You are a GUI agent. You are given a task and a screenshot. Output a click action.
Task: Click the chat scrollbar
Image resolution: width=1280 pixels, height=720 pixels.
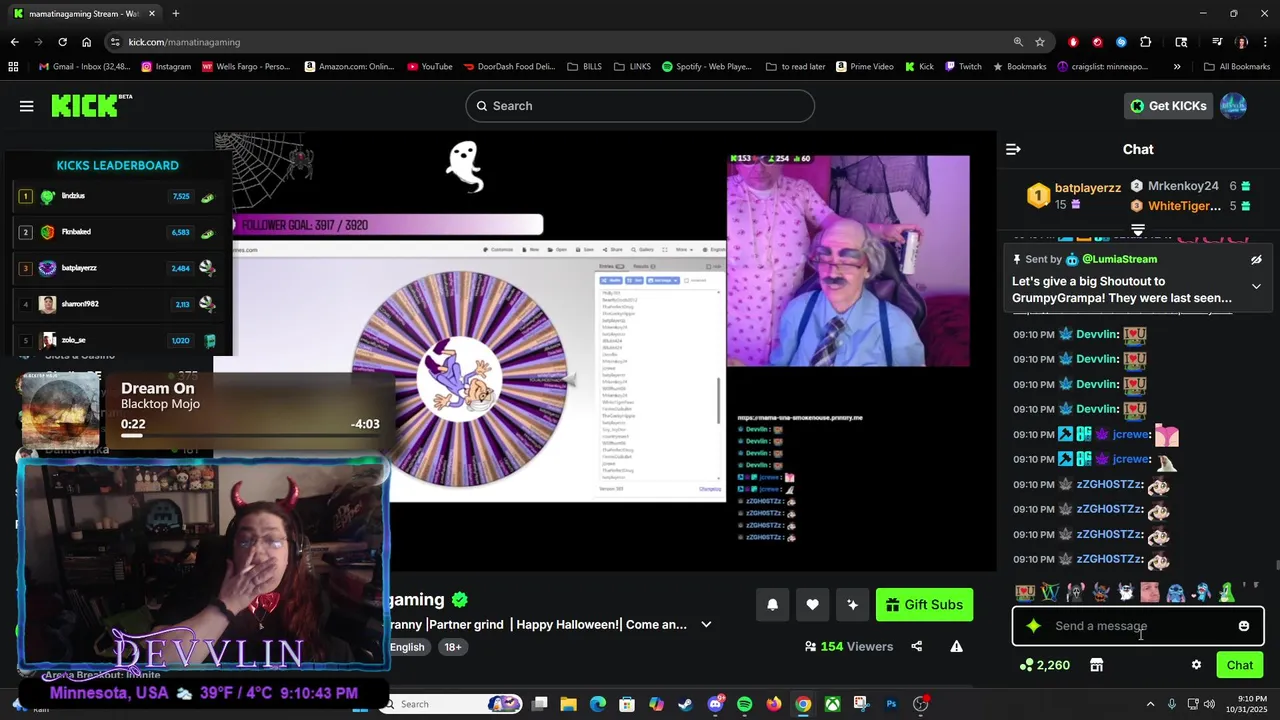[x=1276, y=565]
